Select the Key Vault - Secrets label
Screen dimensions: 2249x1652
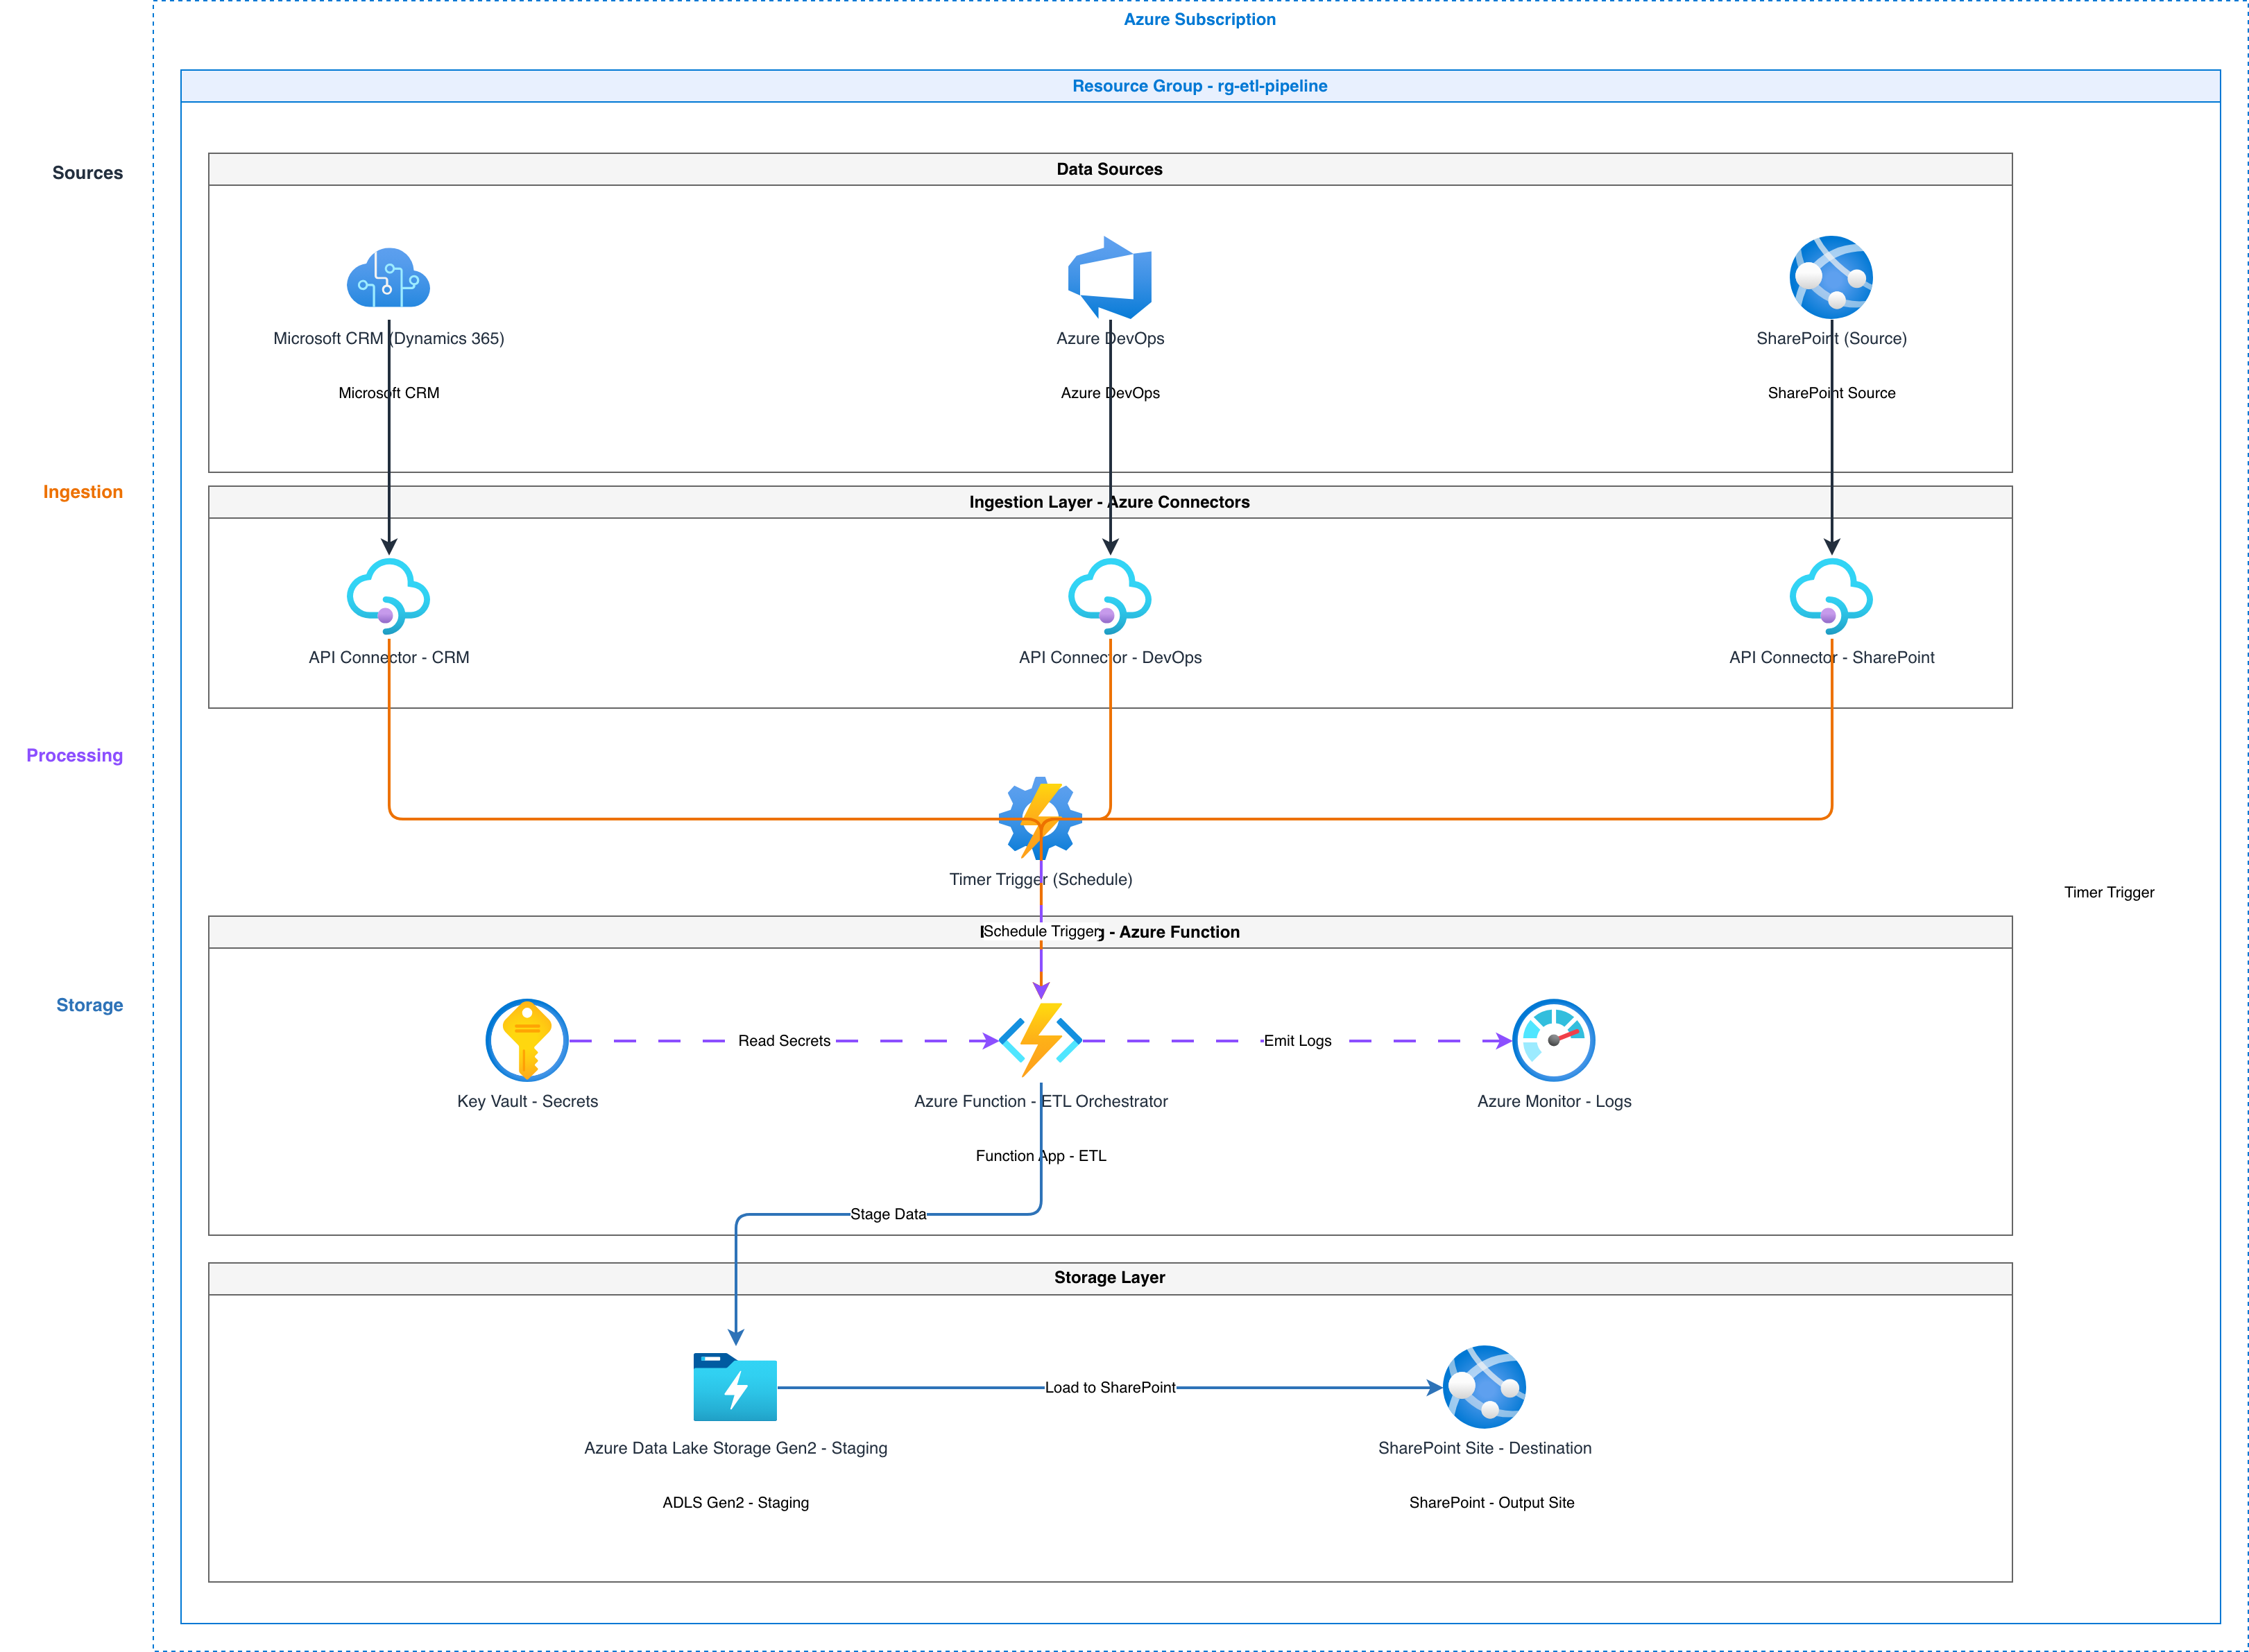pyautogui.click(x=527, y=1101)
